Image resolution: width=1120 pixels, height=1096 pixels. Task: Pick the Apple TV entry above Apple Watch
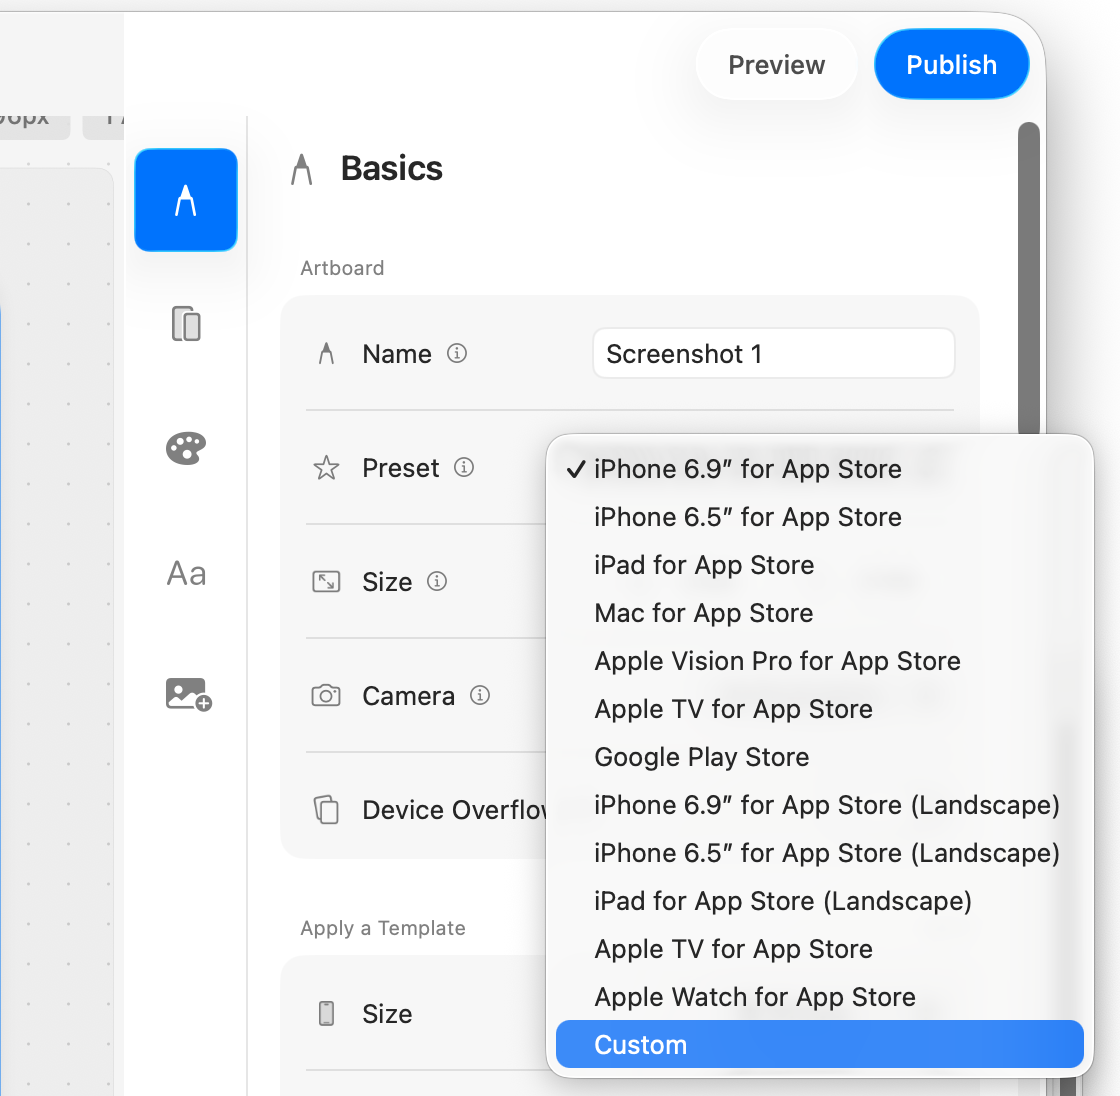(x=819, y=949)
